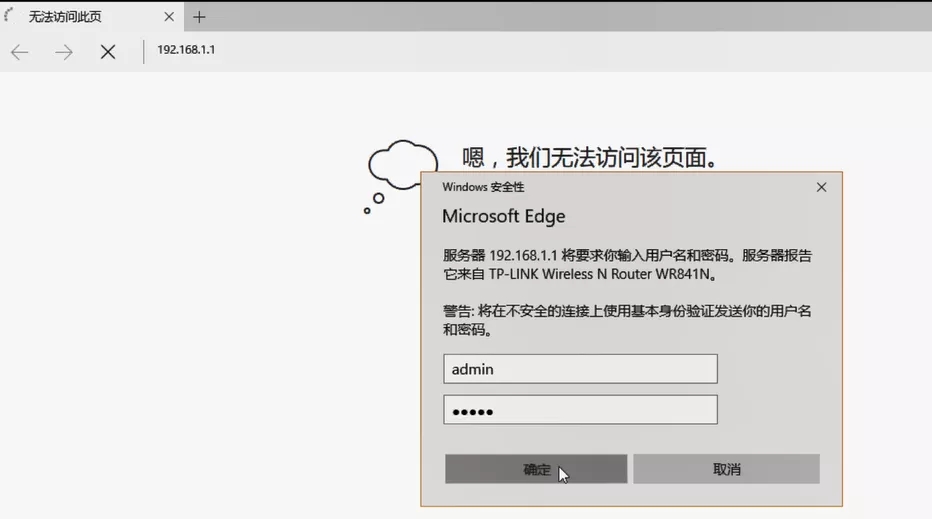932x519 pixels.
Task: Click the forward navigation arrow
Action: (x=64, y=52)
